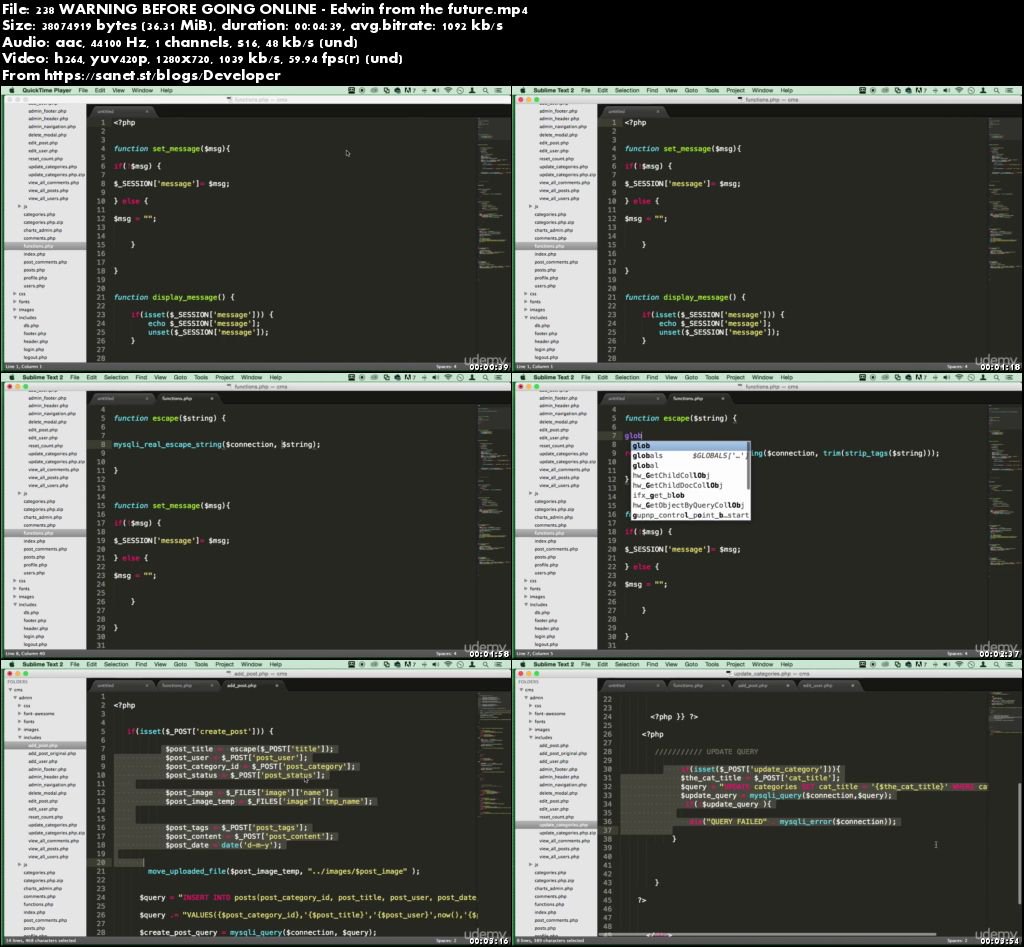
Task: Click Spotlight search icon in the QuickTime Player frame
Action: 486,91
